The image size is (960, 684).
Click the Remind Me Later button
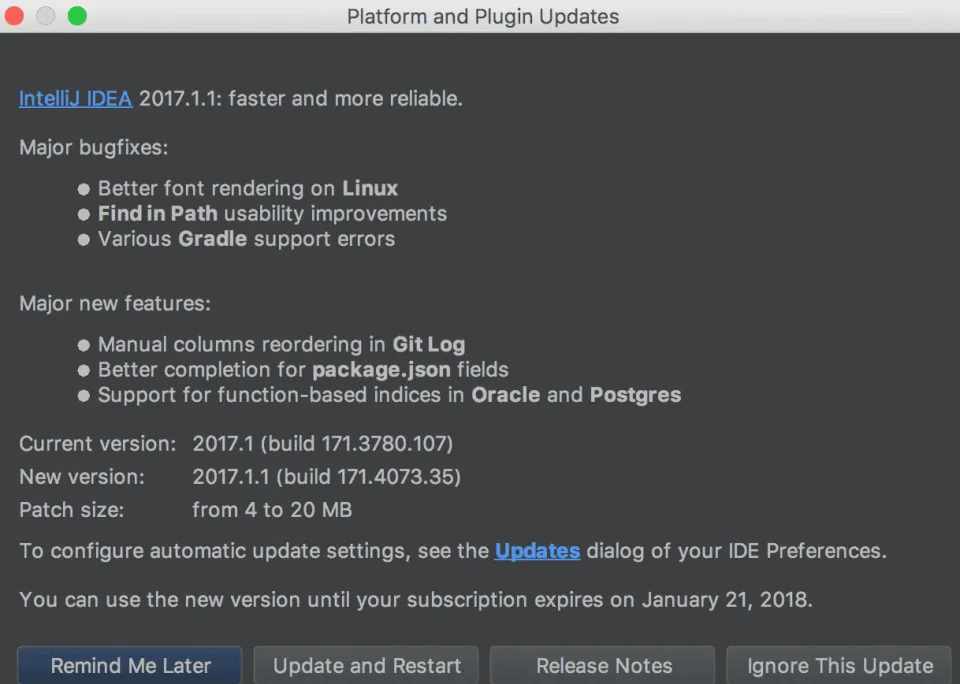[130, 665]
